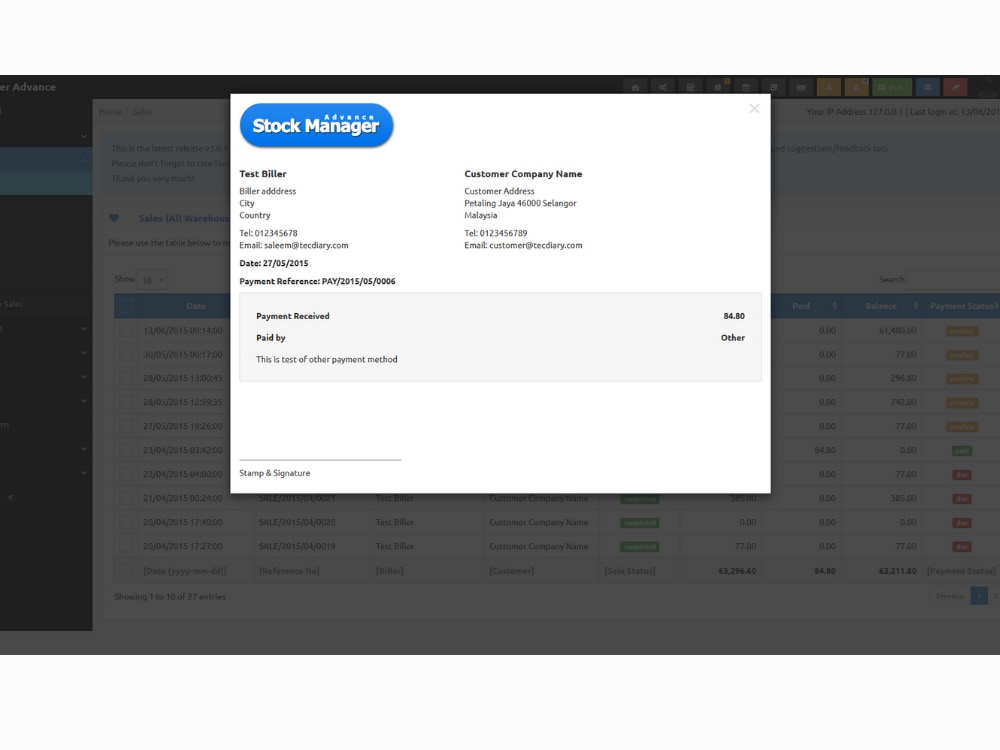This screenshot has height=750, width=1000.
Task: Open the Home breadcrumb link
Action: (110, 112)
